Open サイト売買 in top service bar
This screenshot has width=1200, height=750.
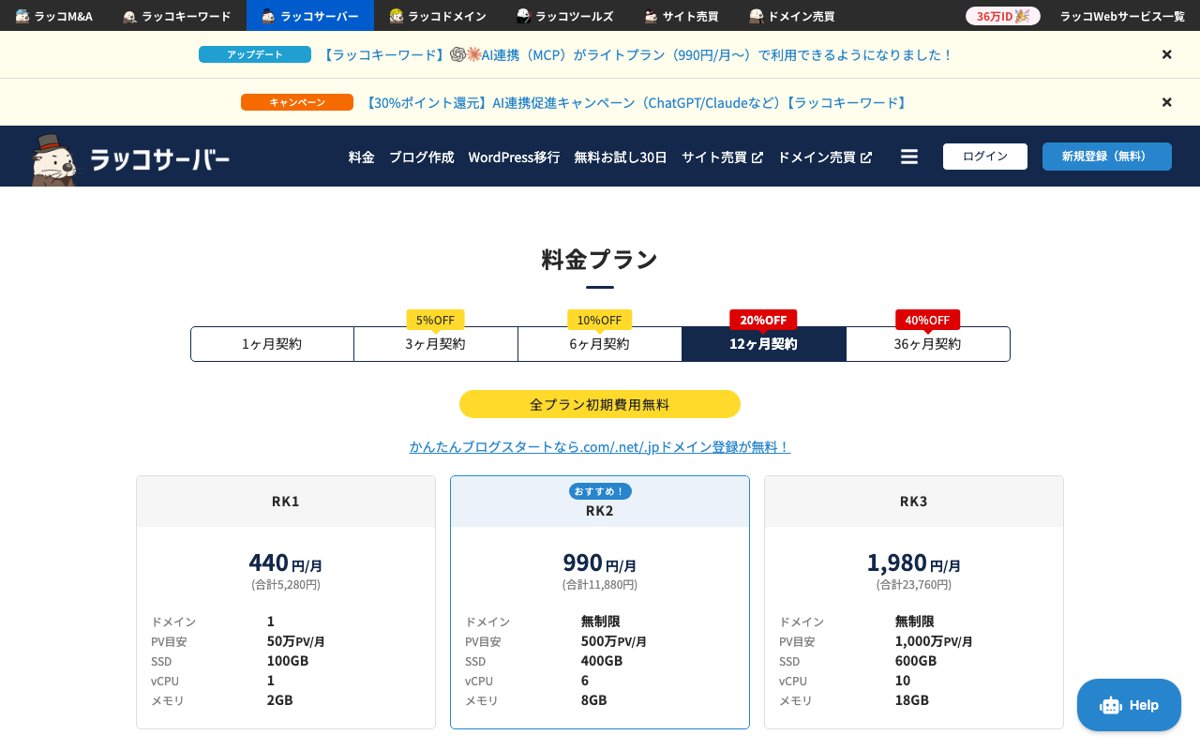[681, 16]
